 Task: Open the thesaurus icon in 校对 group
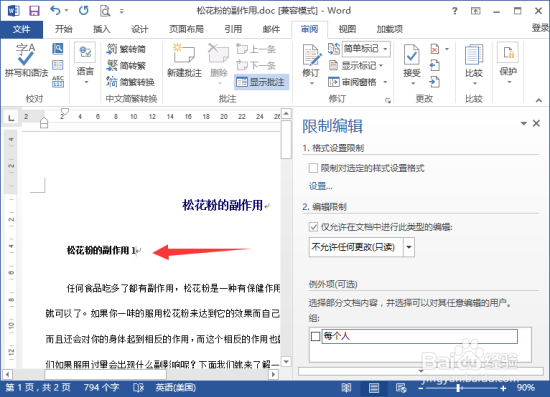(58, 65)
